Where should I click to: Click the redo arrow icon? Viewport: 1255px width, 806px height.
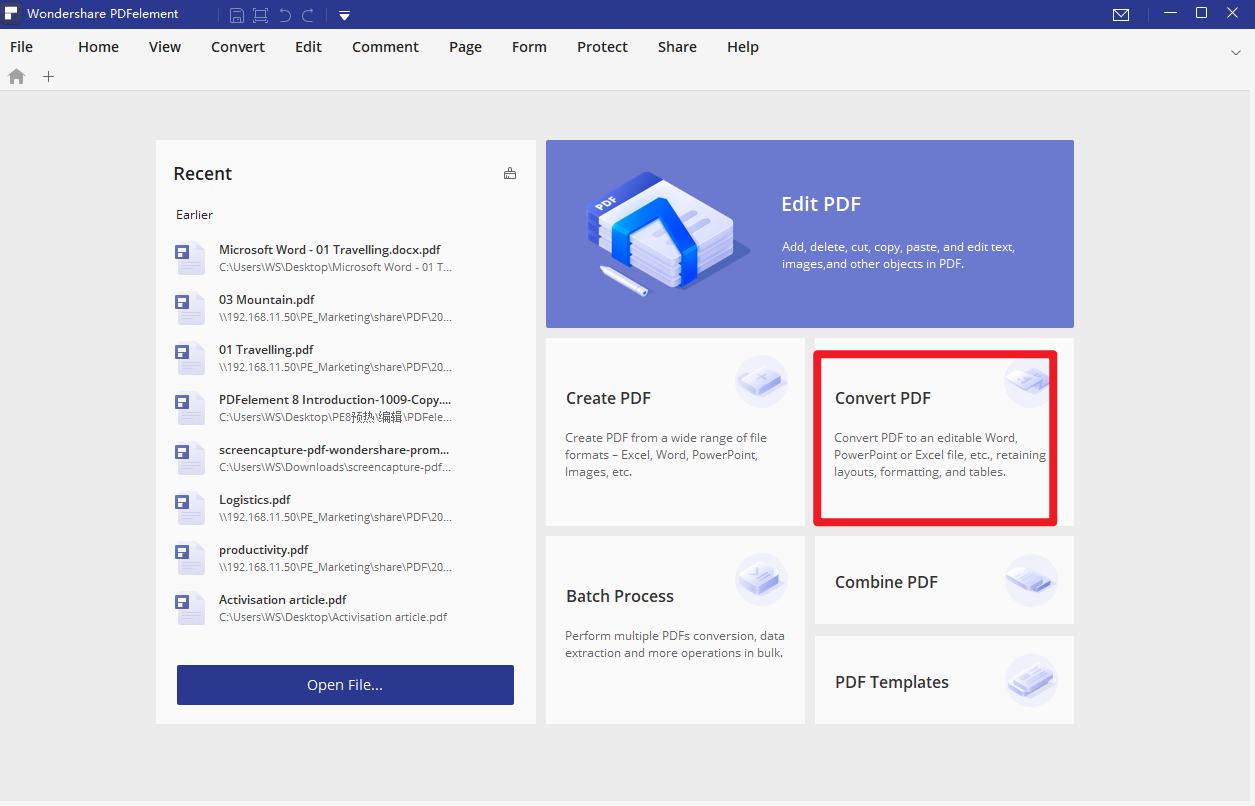click(308, 15)
